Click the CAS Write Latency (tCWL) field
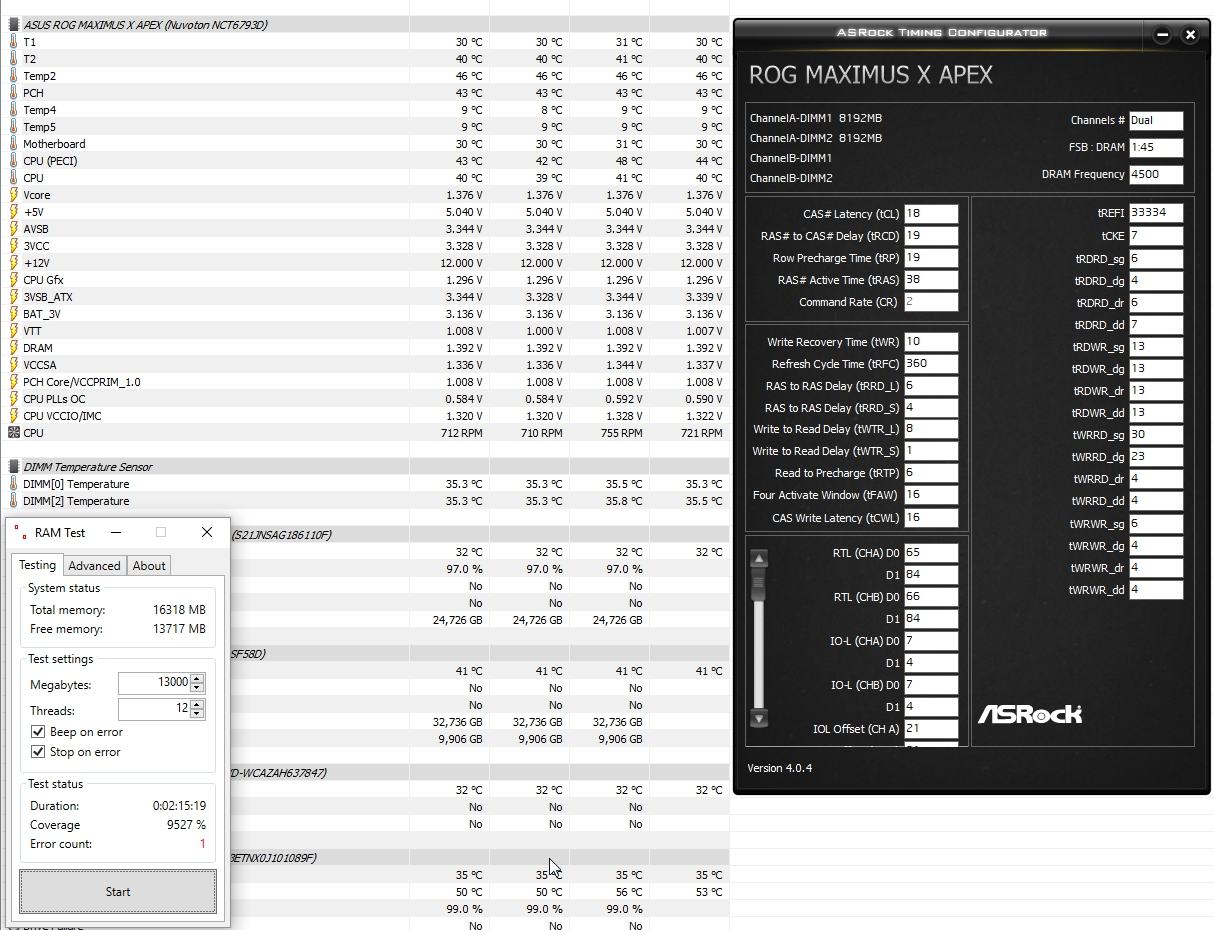 click(931, 517)
